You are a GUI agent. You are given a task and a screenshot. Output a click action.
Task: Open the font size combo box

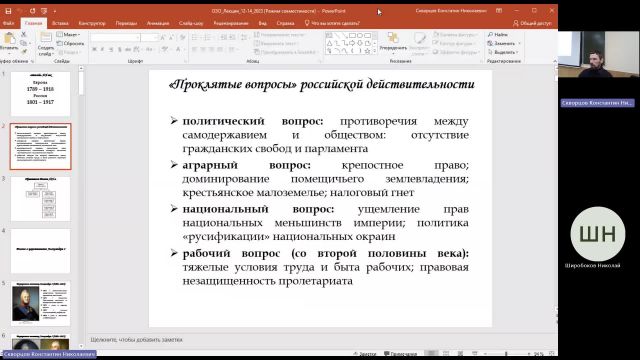point(150,38)
